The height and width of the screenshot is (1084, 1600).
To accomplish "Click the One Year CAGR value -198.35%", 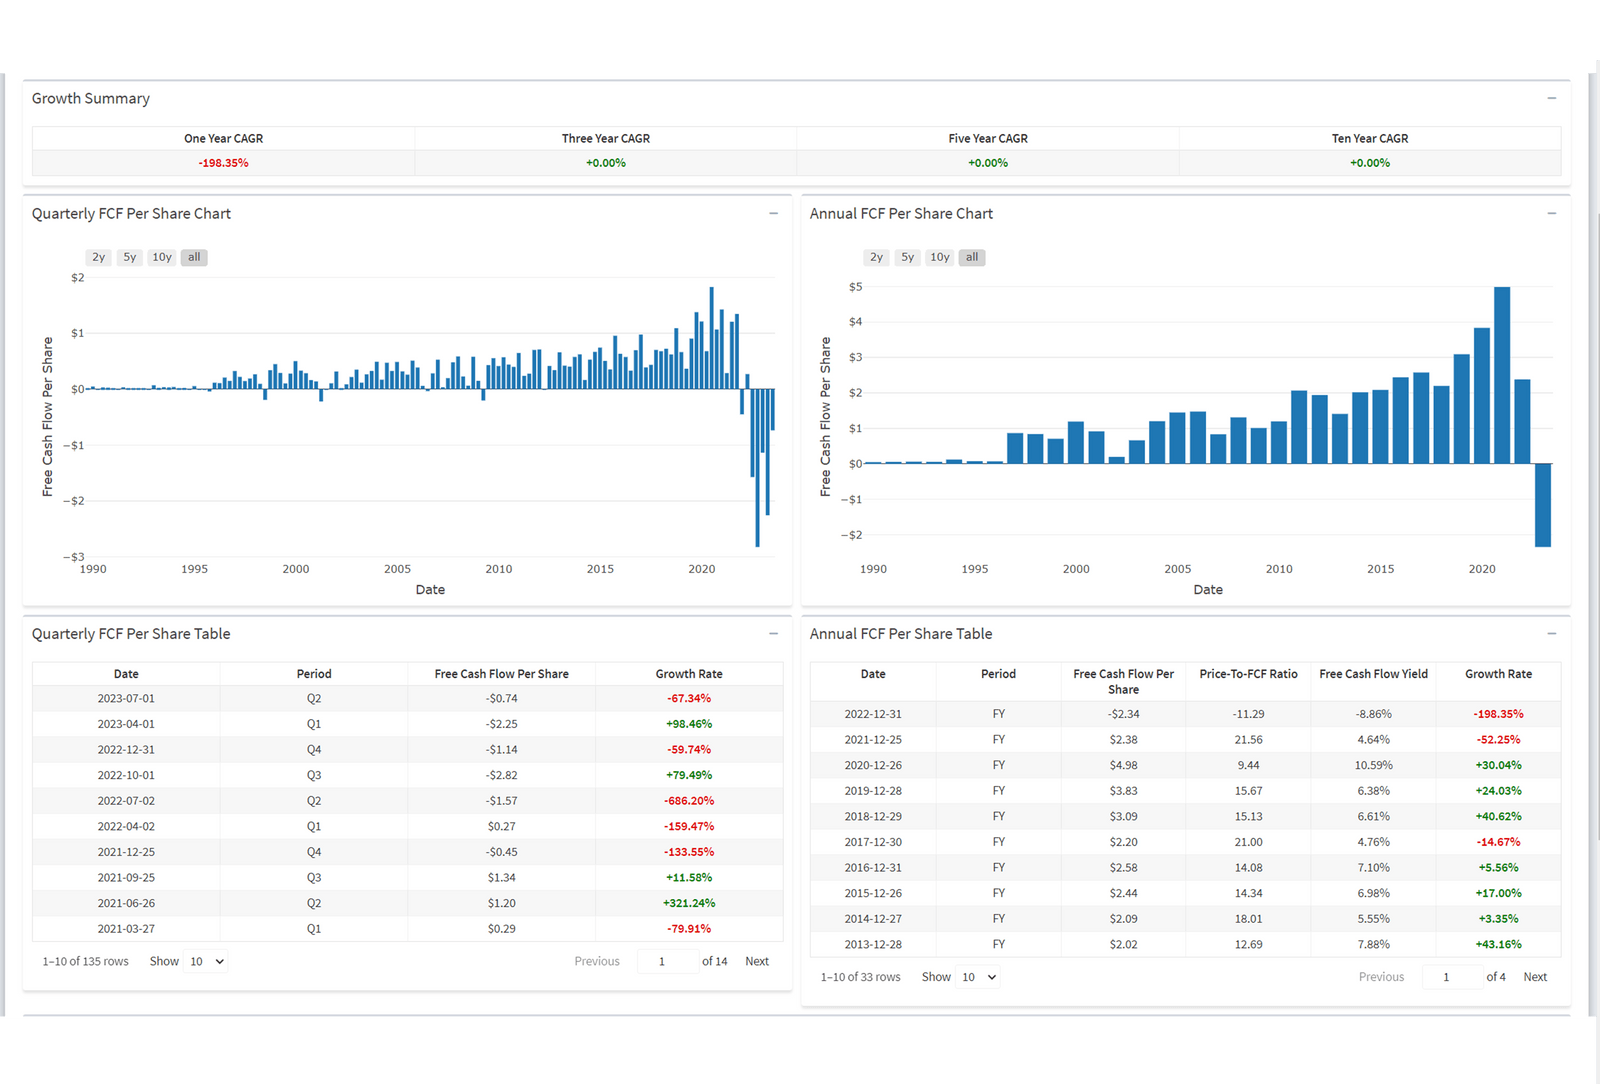I will pos(223,162).
